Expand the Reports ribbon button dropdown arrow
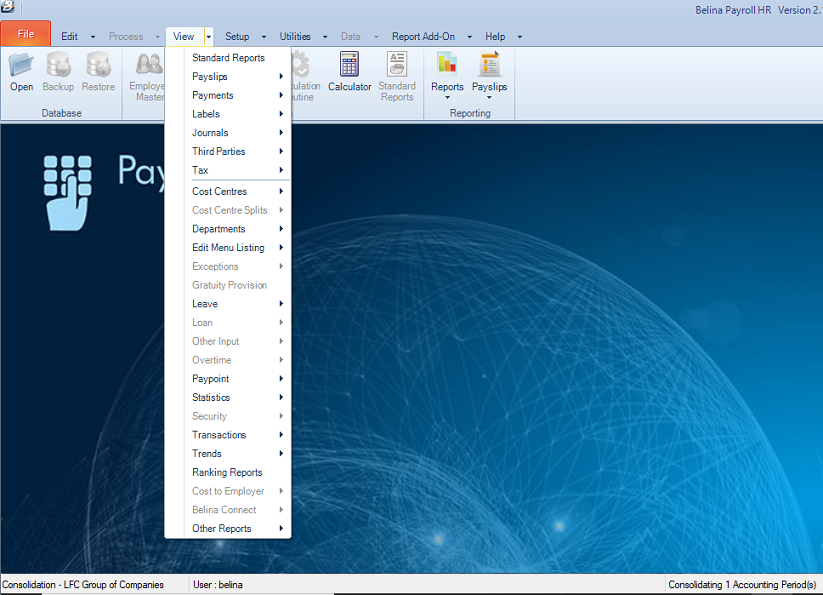The image size is (823, 595). 448,98
